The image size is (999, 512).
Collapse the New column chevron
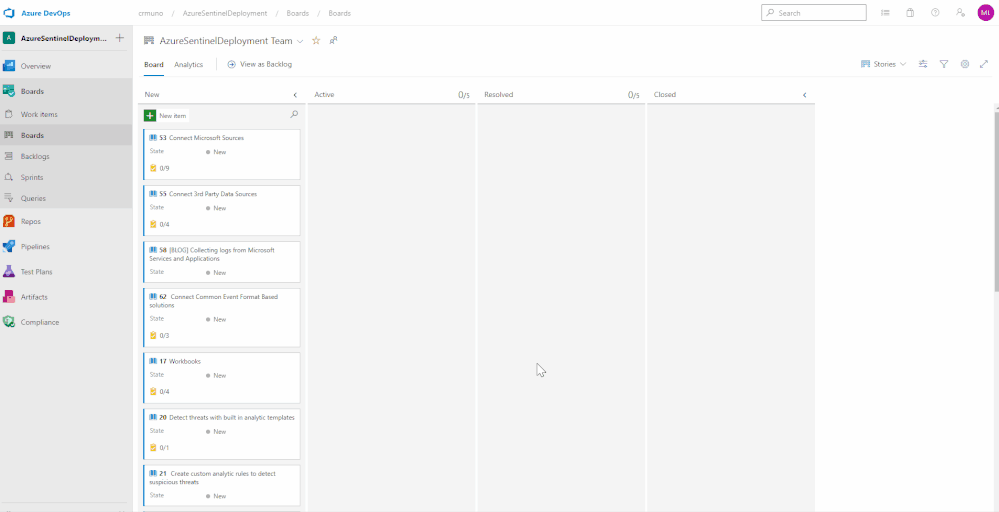click(295, 95)
